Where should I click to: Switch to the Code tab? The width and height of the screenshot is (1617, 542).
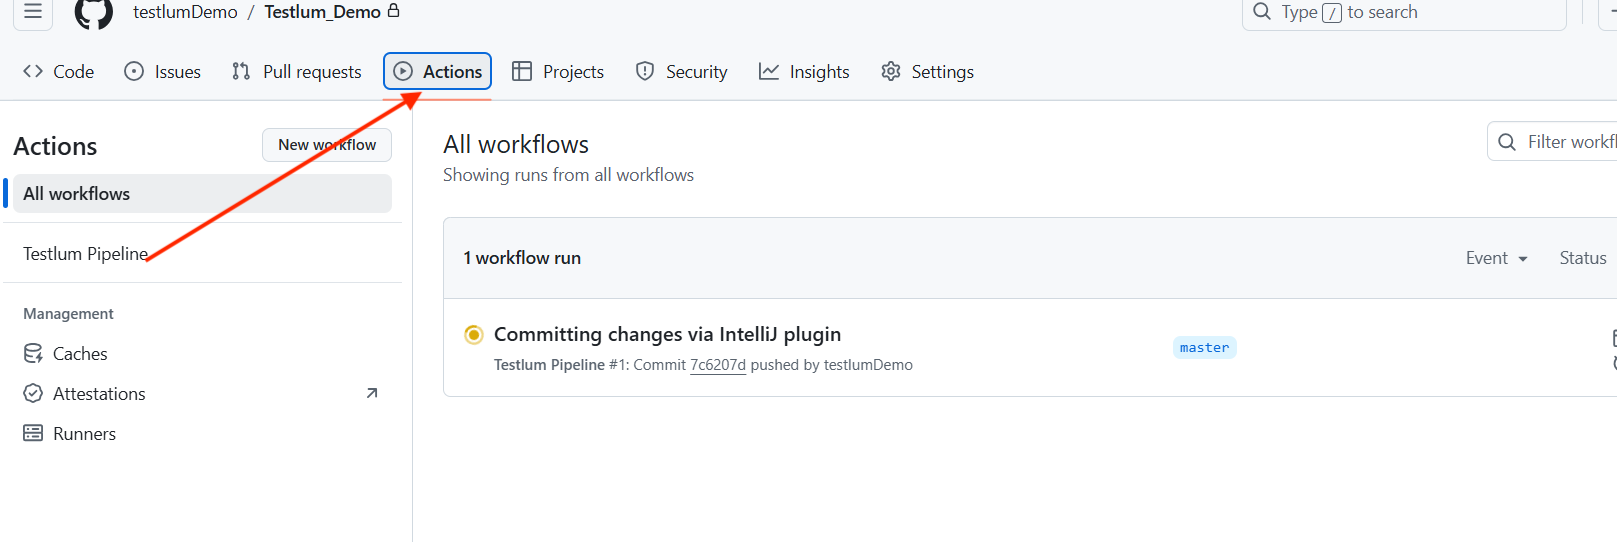(x=58, y=72)
